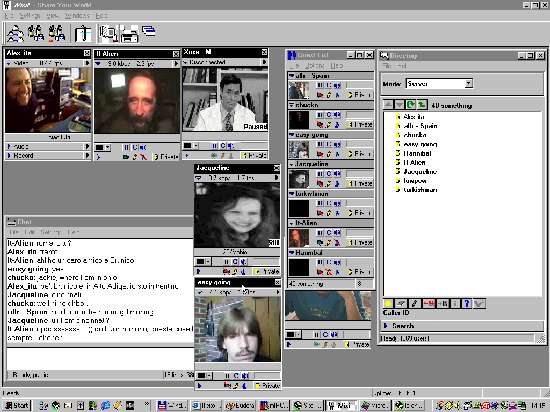
Task: Toggle speaker in the Hannibal list row
Action: [x=337, y=262]
